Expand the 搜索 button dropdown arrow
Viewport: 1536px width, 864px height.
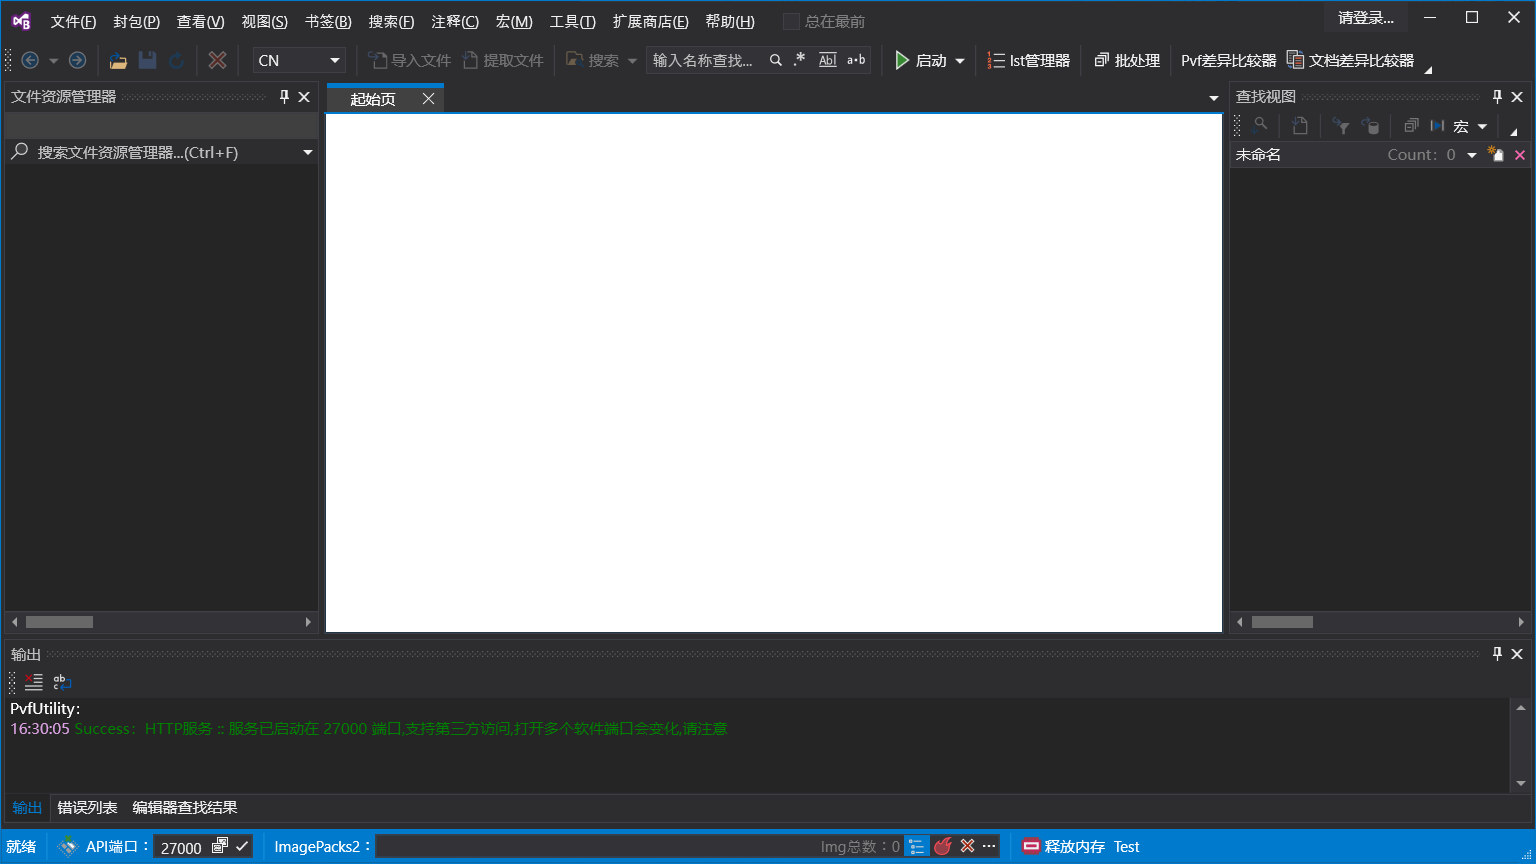click(x=632, y=61)
